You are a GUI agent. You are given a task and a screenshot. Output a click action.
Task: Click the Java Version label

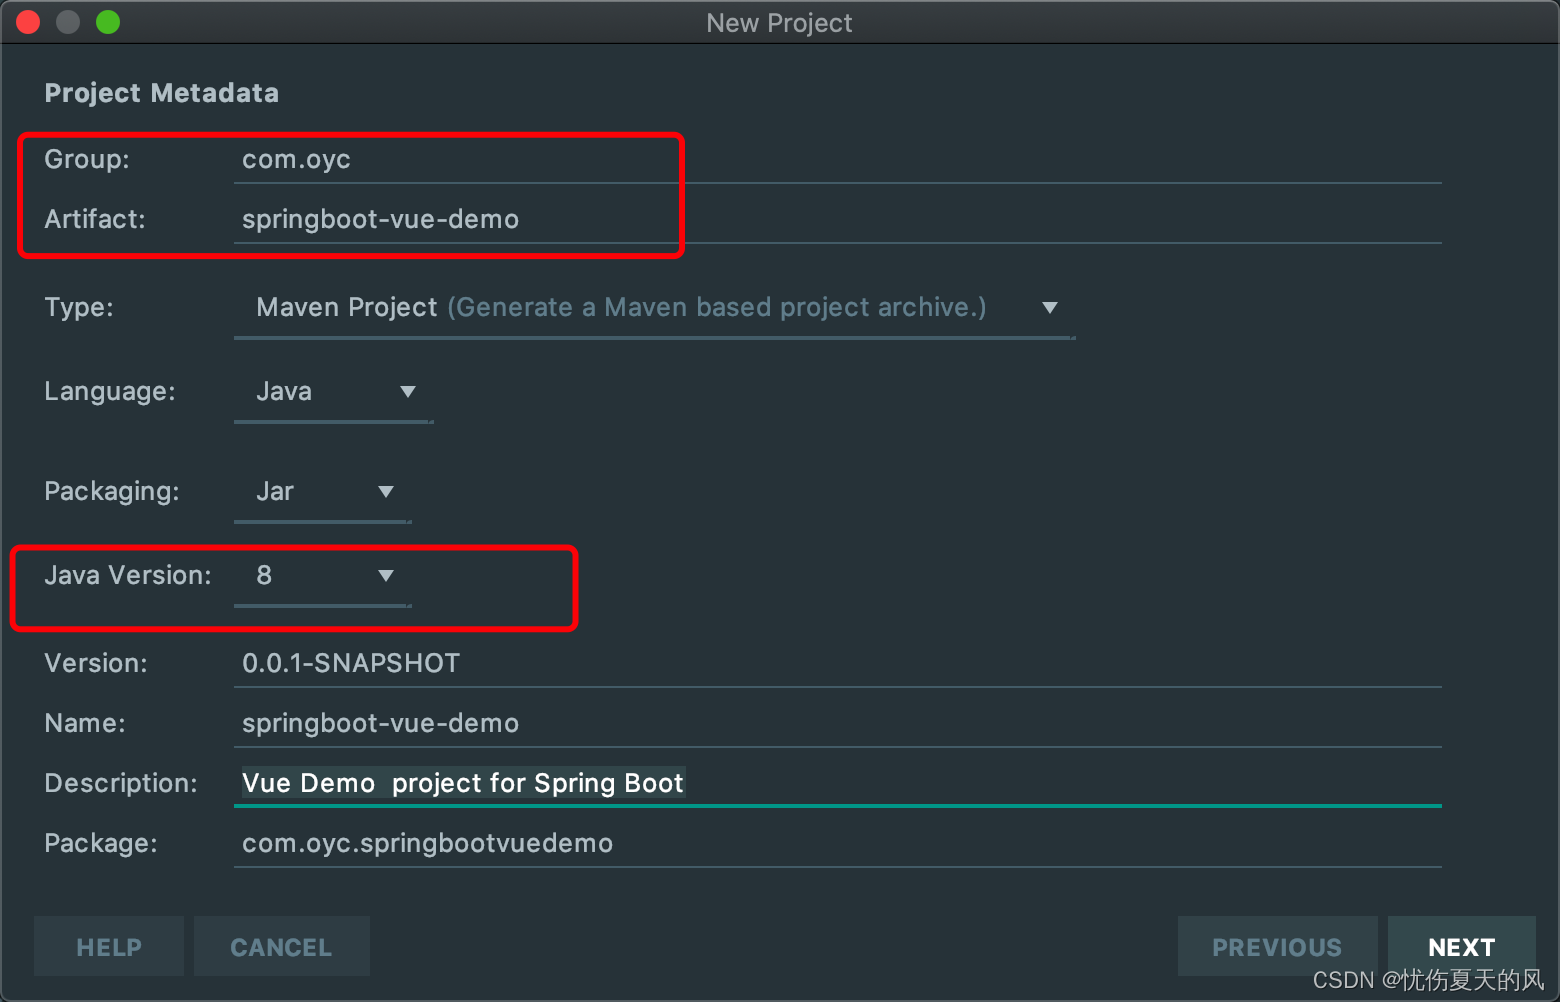[128, 575]
